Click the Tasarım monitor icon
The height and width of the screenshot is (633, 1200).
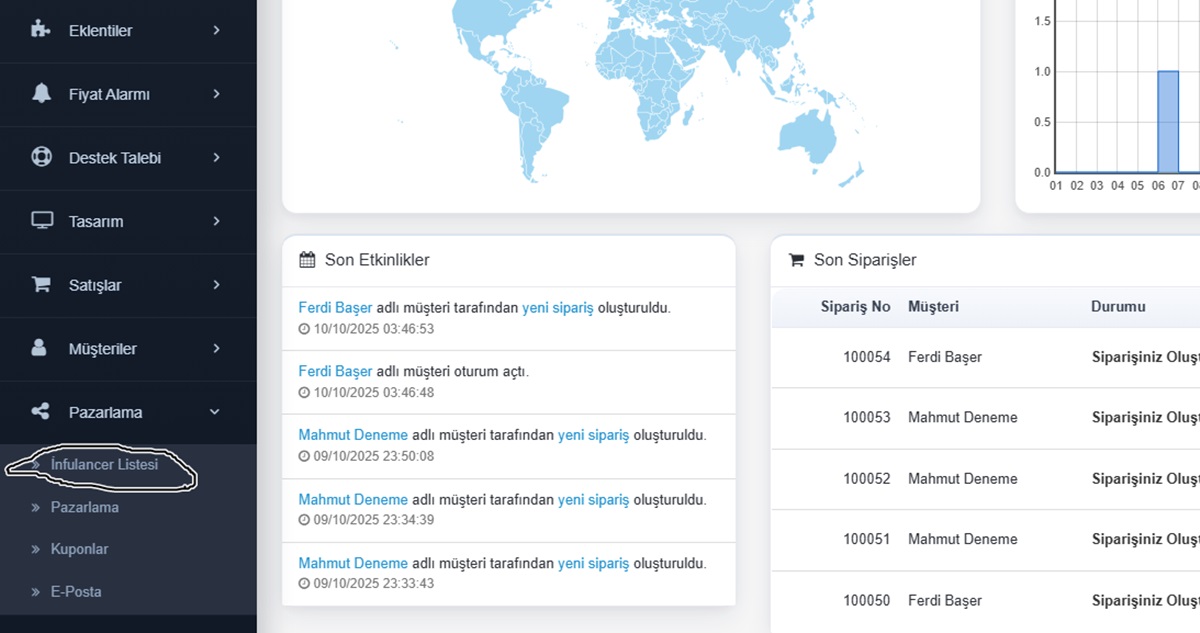pos(41,221)
